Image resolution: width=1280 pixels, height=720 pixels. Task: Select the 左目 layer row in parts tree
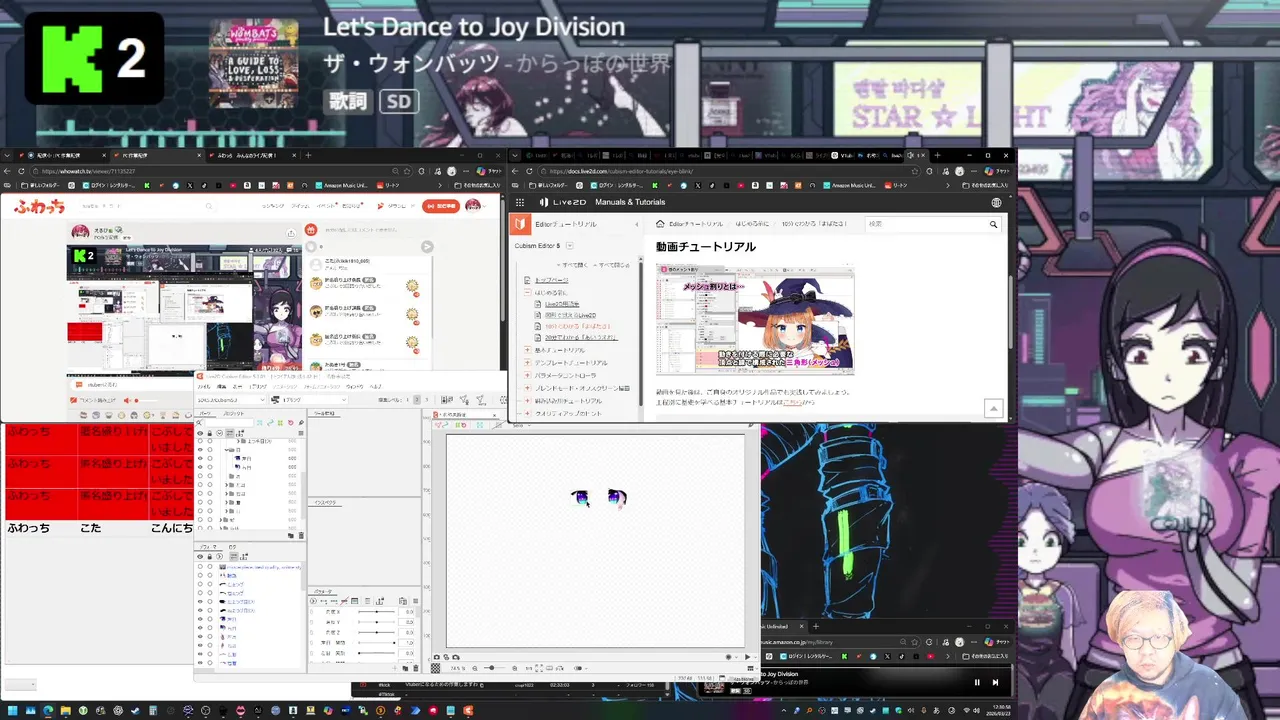(248, 458)
